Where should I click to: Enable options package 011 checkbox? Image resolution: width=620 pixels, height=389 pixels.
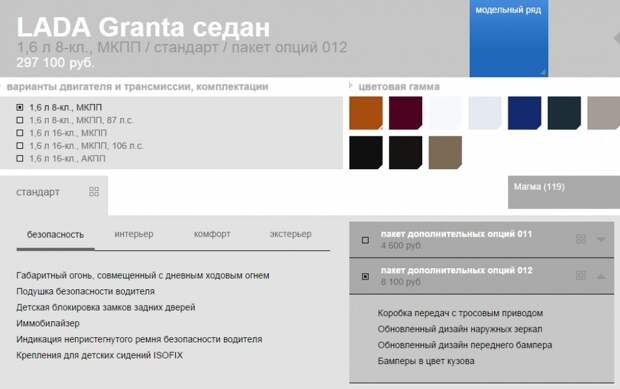(x=365, y=240)
